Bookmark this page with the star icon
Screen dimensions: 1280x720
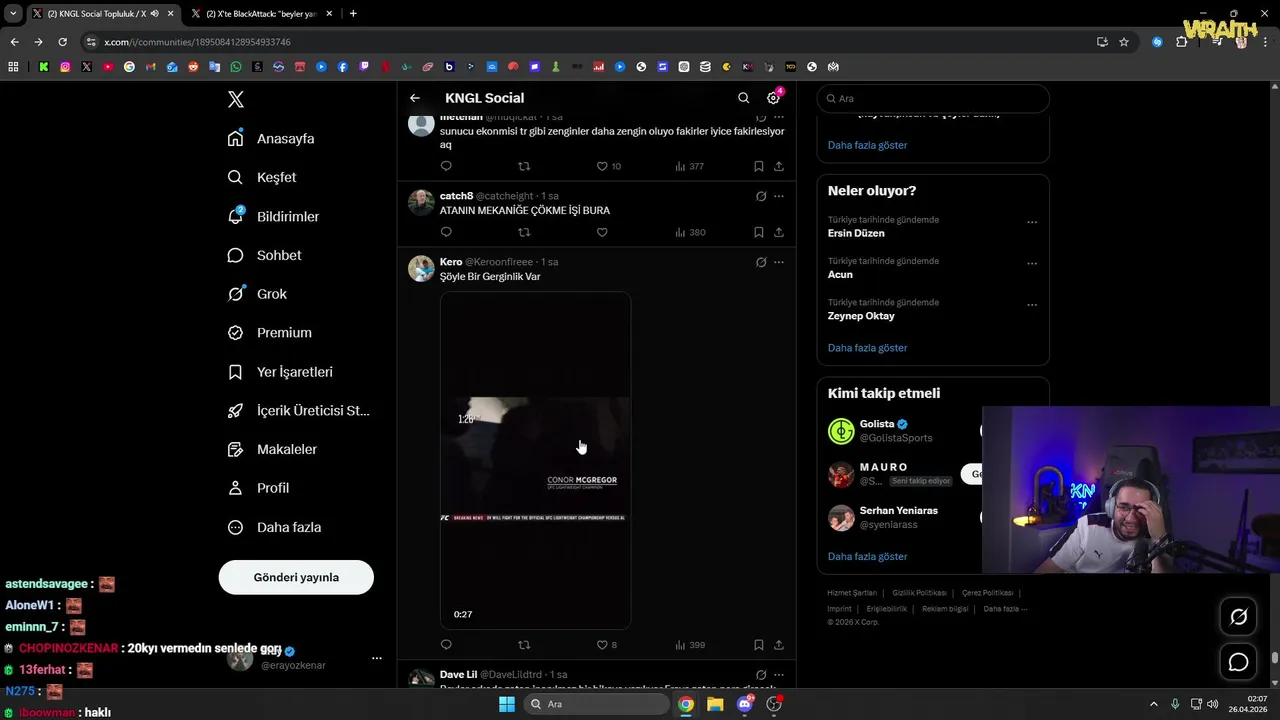[1124, 42]
